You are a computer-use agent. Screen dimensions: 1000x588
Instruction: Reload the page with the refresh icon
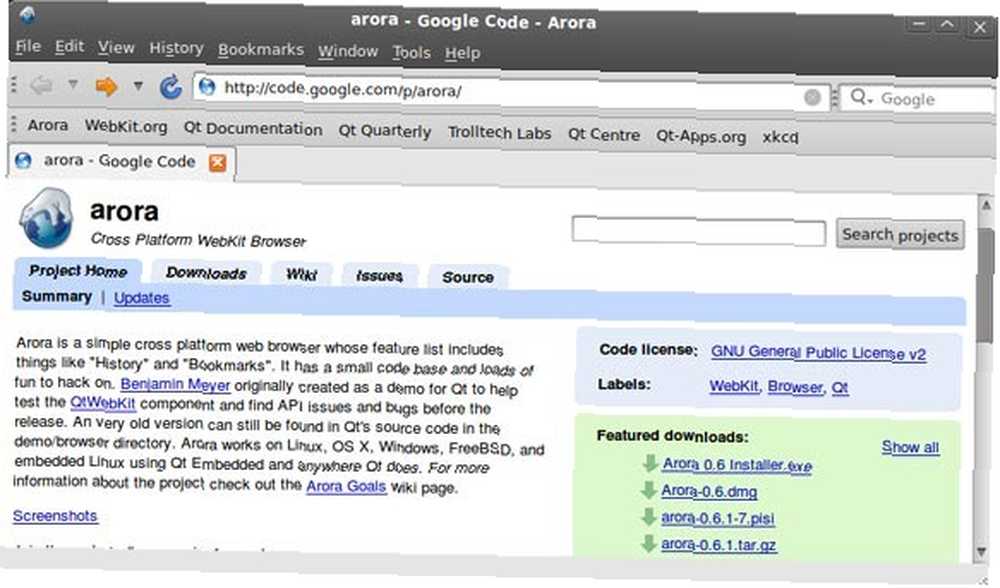pos(170,87)
